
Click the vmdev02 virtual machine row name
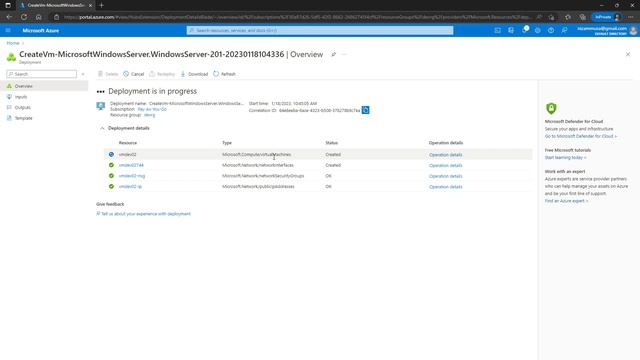pos(128,155)
